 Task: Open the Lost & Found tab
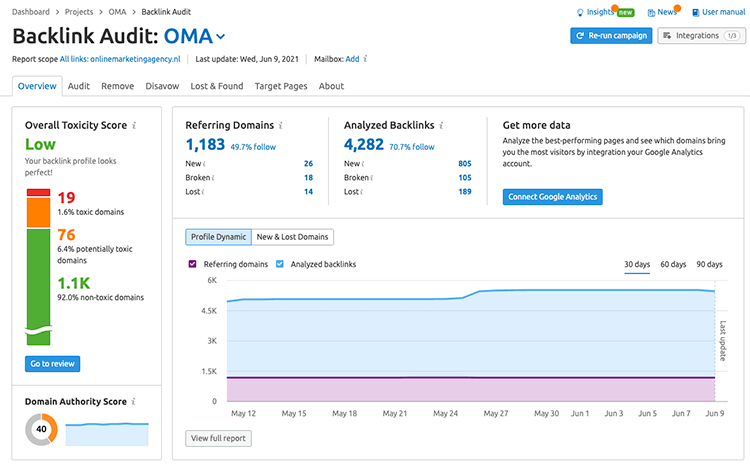[217, 86]
